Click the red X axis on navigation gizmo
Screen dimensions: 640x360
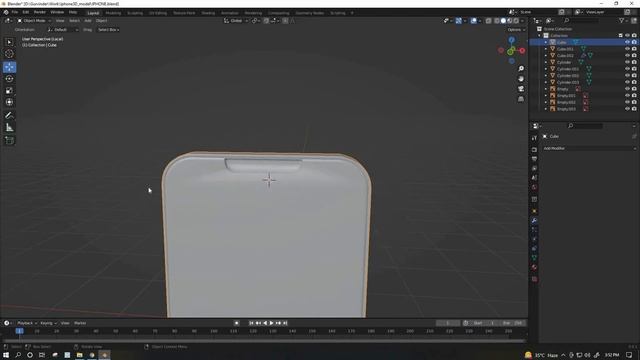522,51
